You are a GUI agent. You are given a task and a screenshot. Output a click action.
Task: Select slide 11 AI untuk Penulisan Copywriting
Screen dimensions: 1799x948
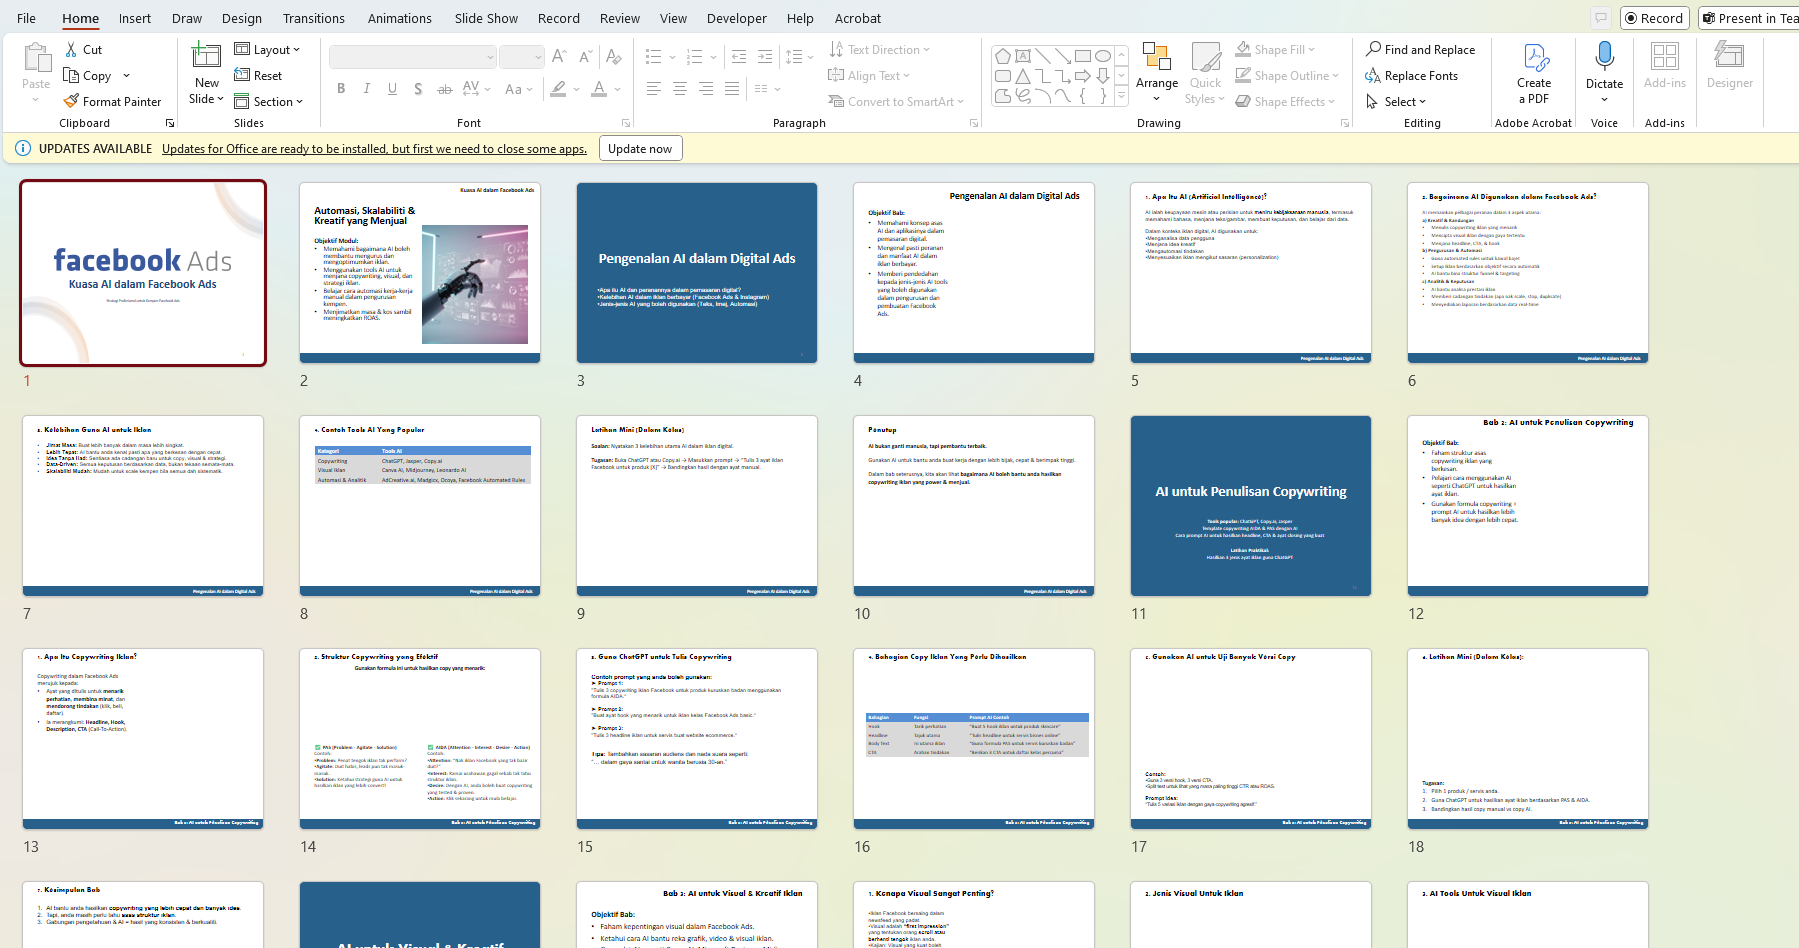1251,506
